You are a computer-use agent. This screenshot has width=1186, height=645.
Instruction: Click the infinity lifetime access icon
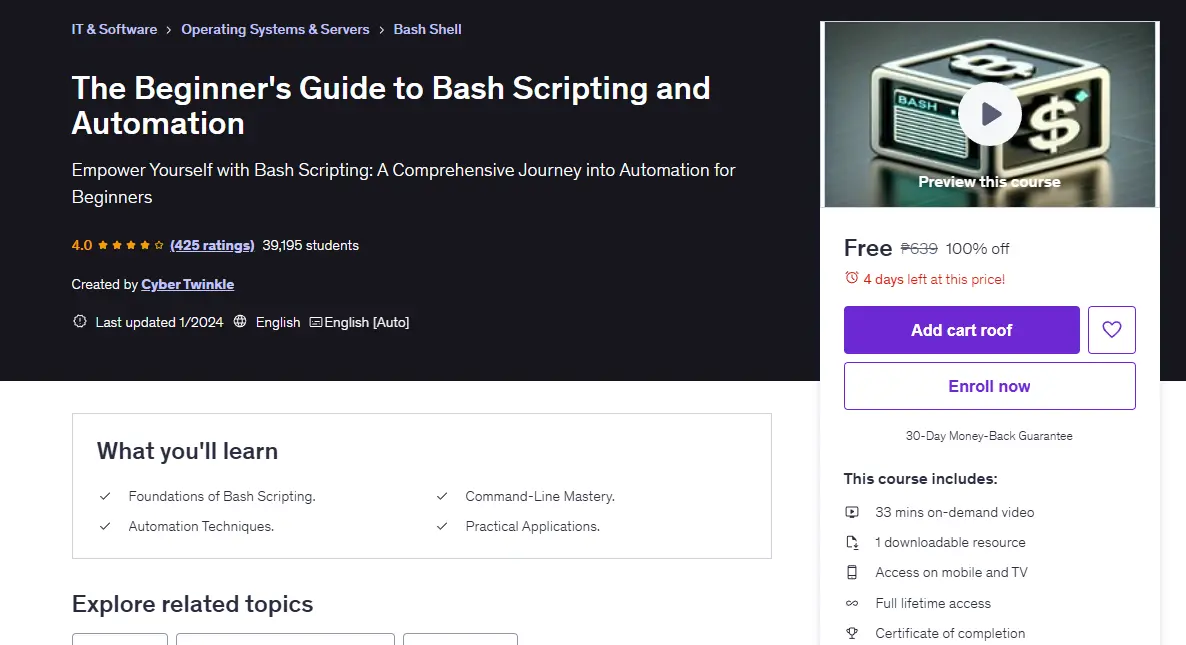point(852,603)
